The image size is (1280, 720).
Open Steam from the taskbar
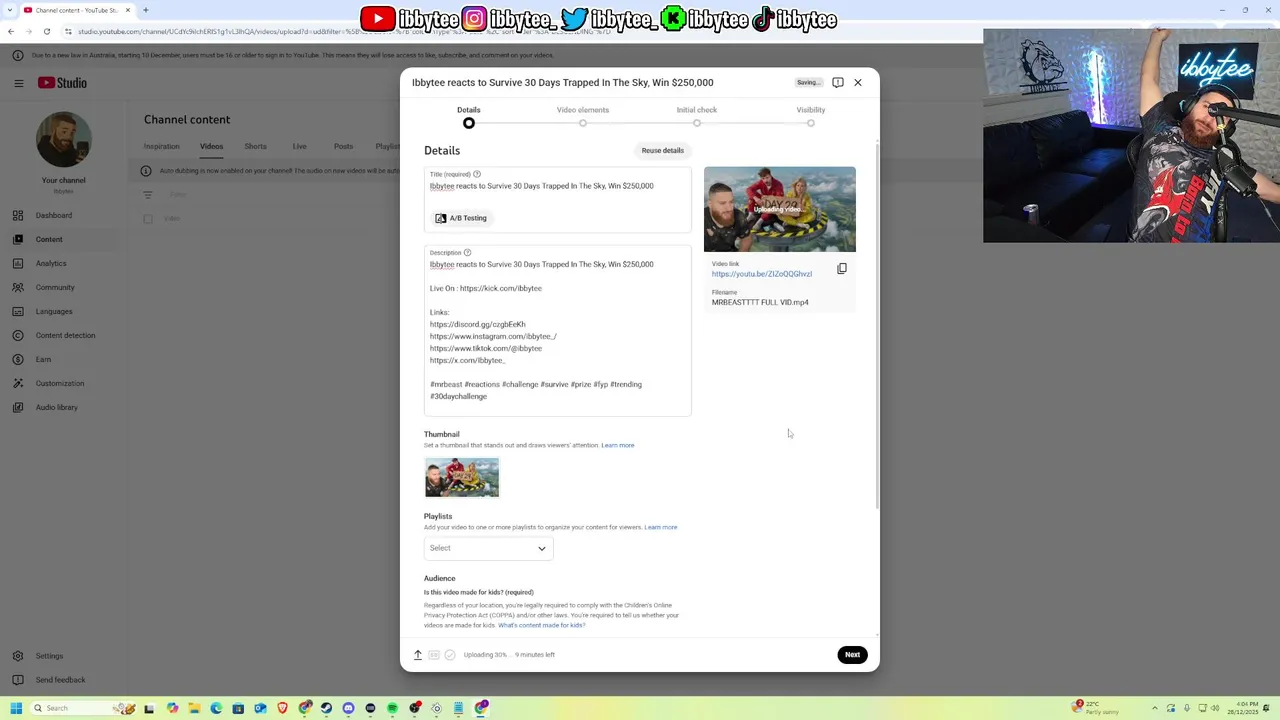point(326,708)
